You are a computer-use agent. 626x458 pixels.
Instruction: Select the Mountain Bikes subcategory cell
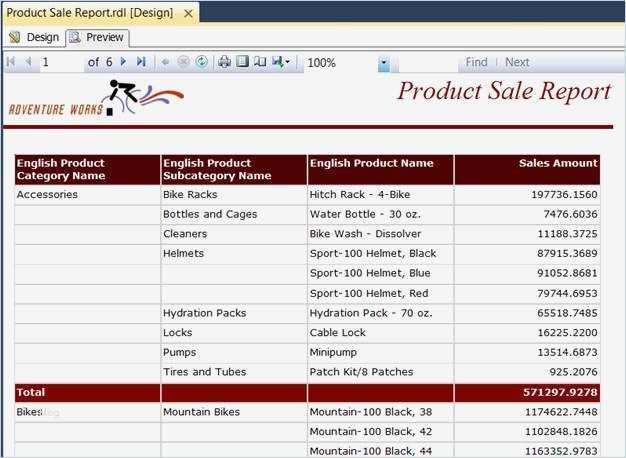pyautogui.click(x=234, y=412)
